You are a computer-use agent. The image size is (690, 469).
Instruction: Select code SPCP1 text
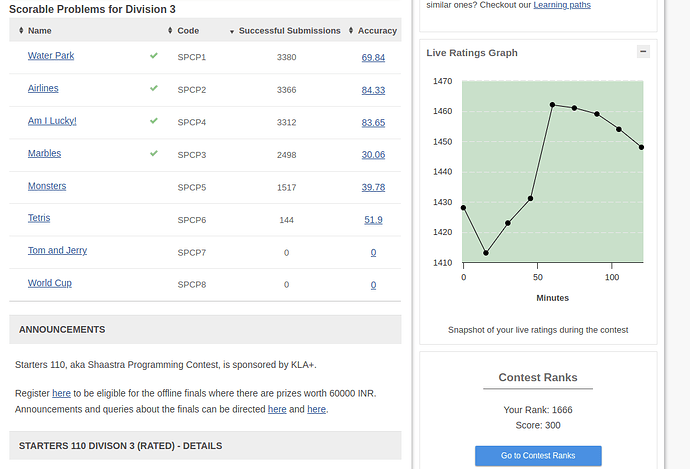(x=191, y=57)
